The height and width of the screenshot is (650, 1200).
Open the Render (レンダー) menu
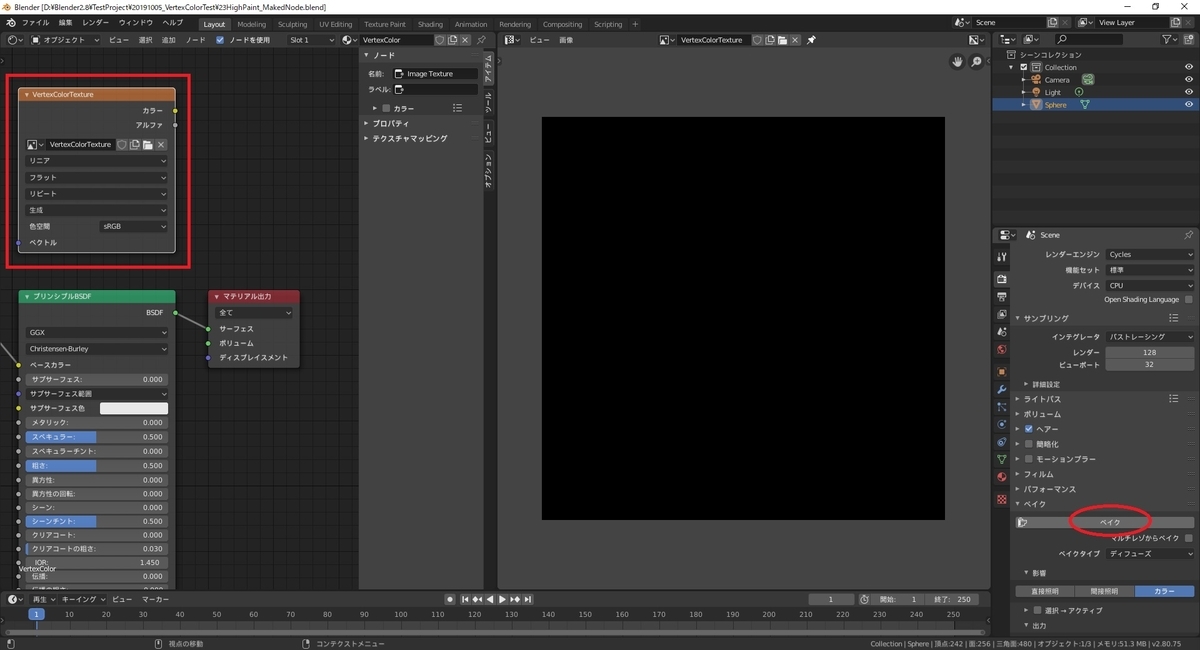click(96, 22)
